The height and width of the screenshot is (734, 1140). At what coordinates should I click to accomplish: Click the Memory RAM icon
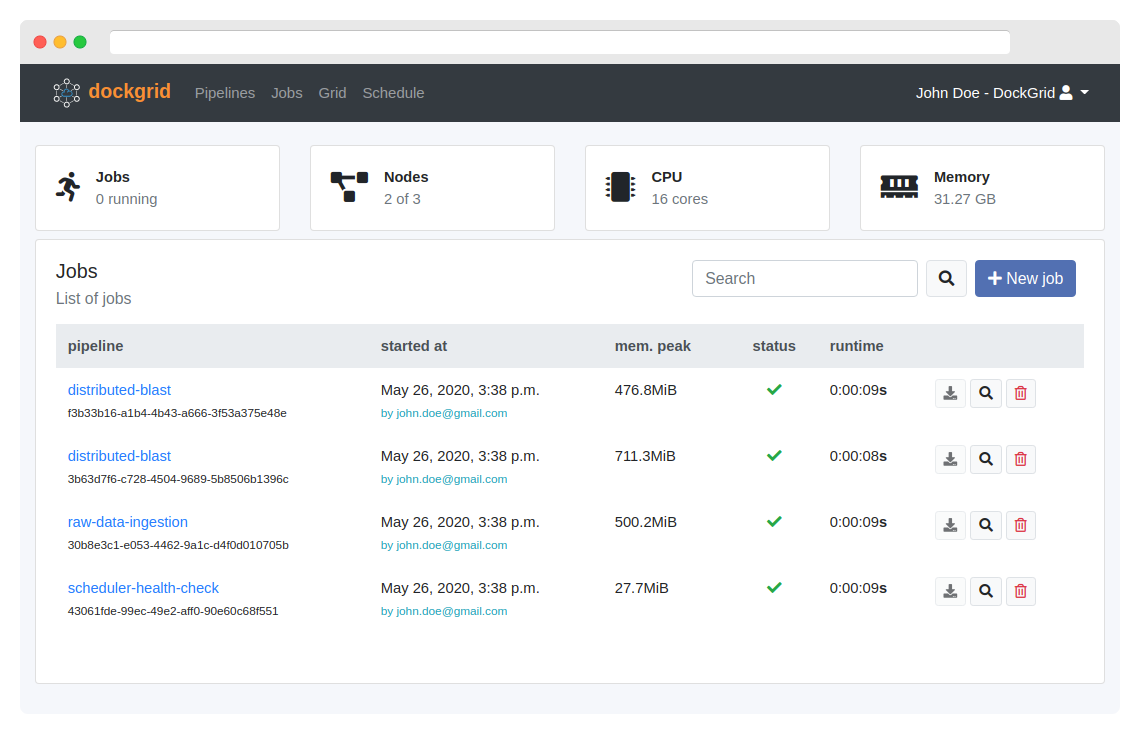tap(899, 187)
